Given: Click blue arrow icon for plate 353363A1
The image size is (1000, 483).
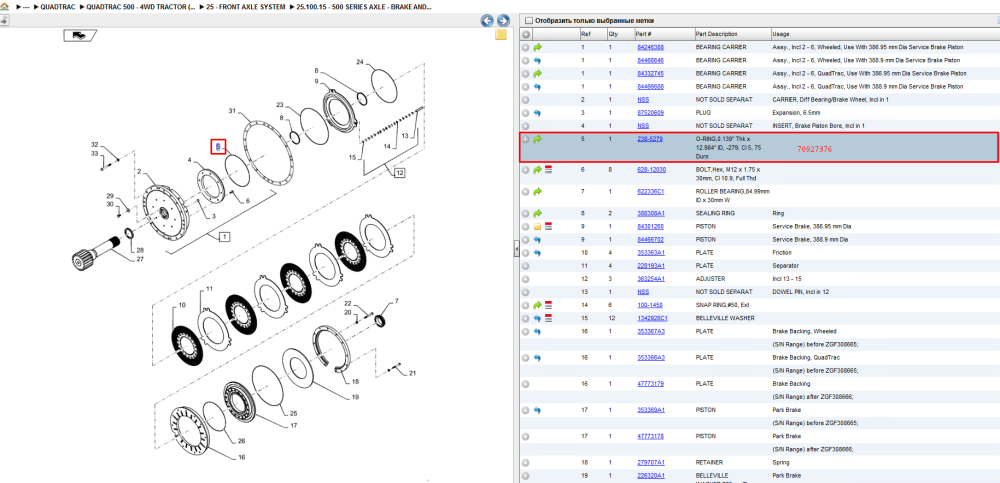Looking at the screenshot, I should pyautogui.click(x=538, y=253).
